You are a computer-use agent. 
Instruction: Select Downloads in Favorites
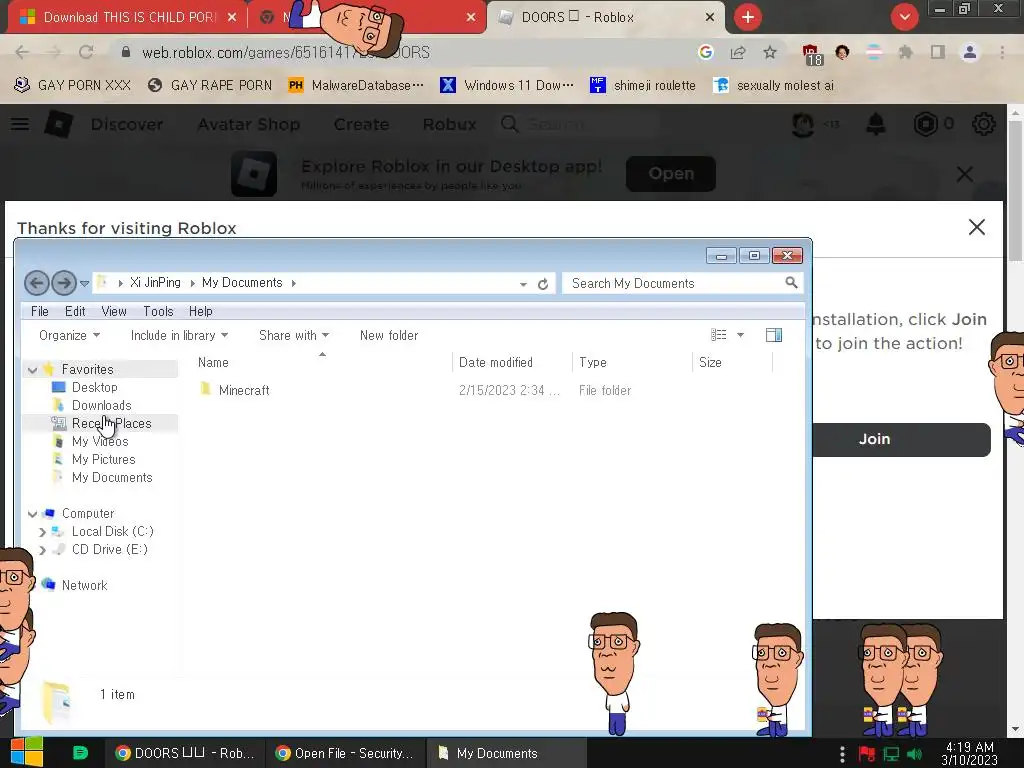(x=101, y=406)
